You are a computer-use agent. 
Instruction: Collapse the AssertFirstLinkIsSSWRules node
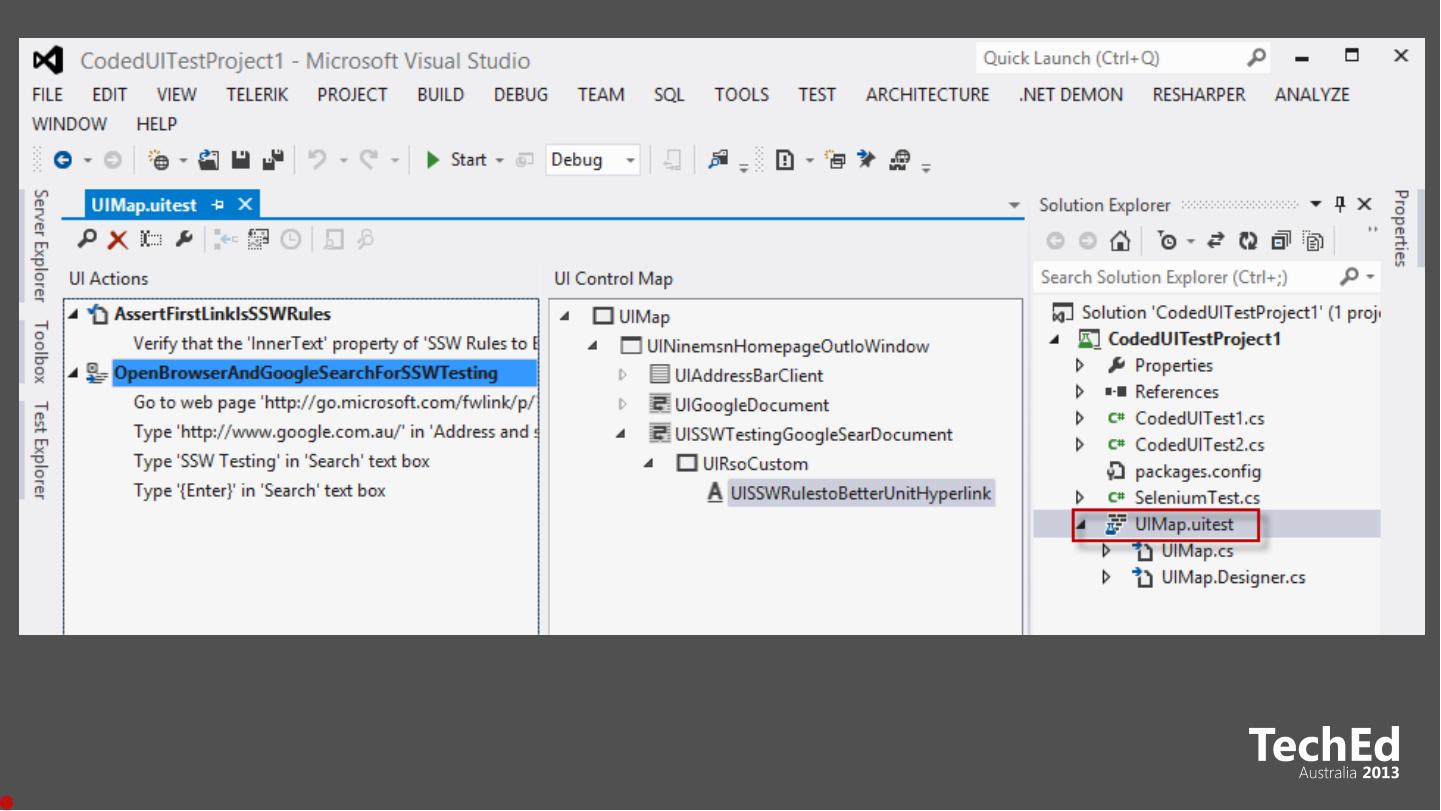74,315
